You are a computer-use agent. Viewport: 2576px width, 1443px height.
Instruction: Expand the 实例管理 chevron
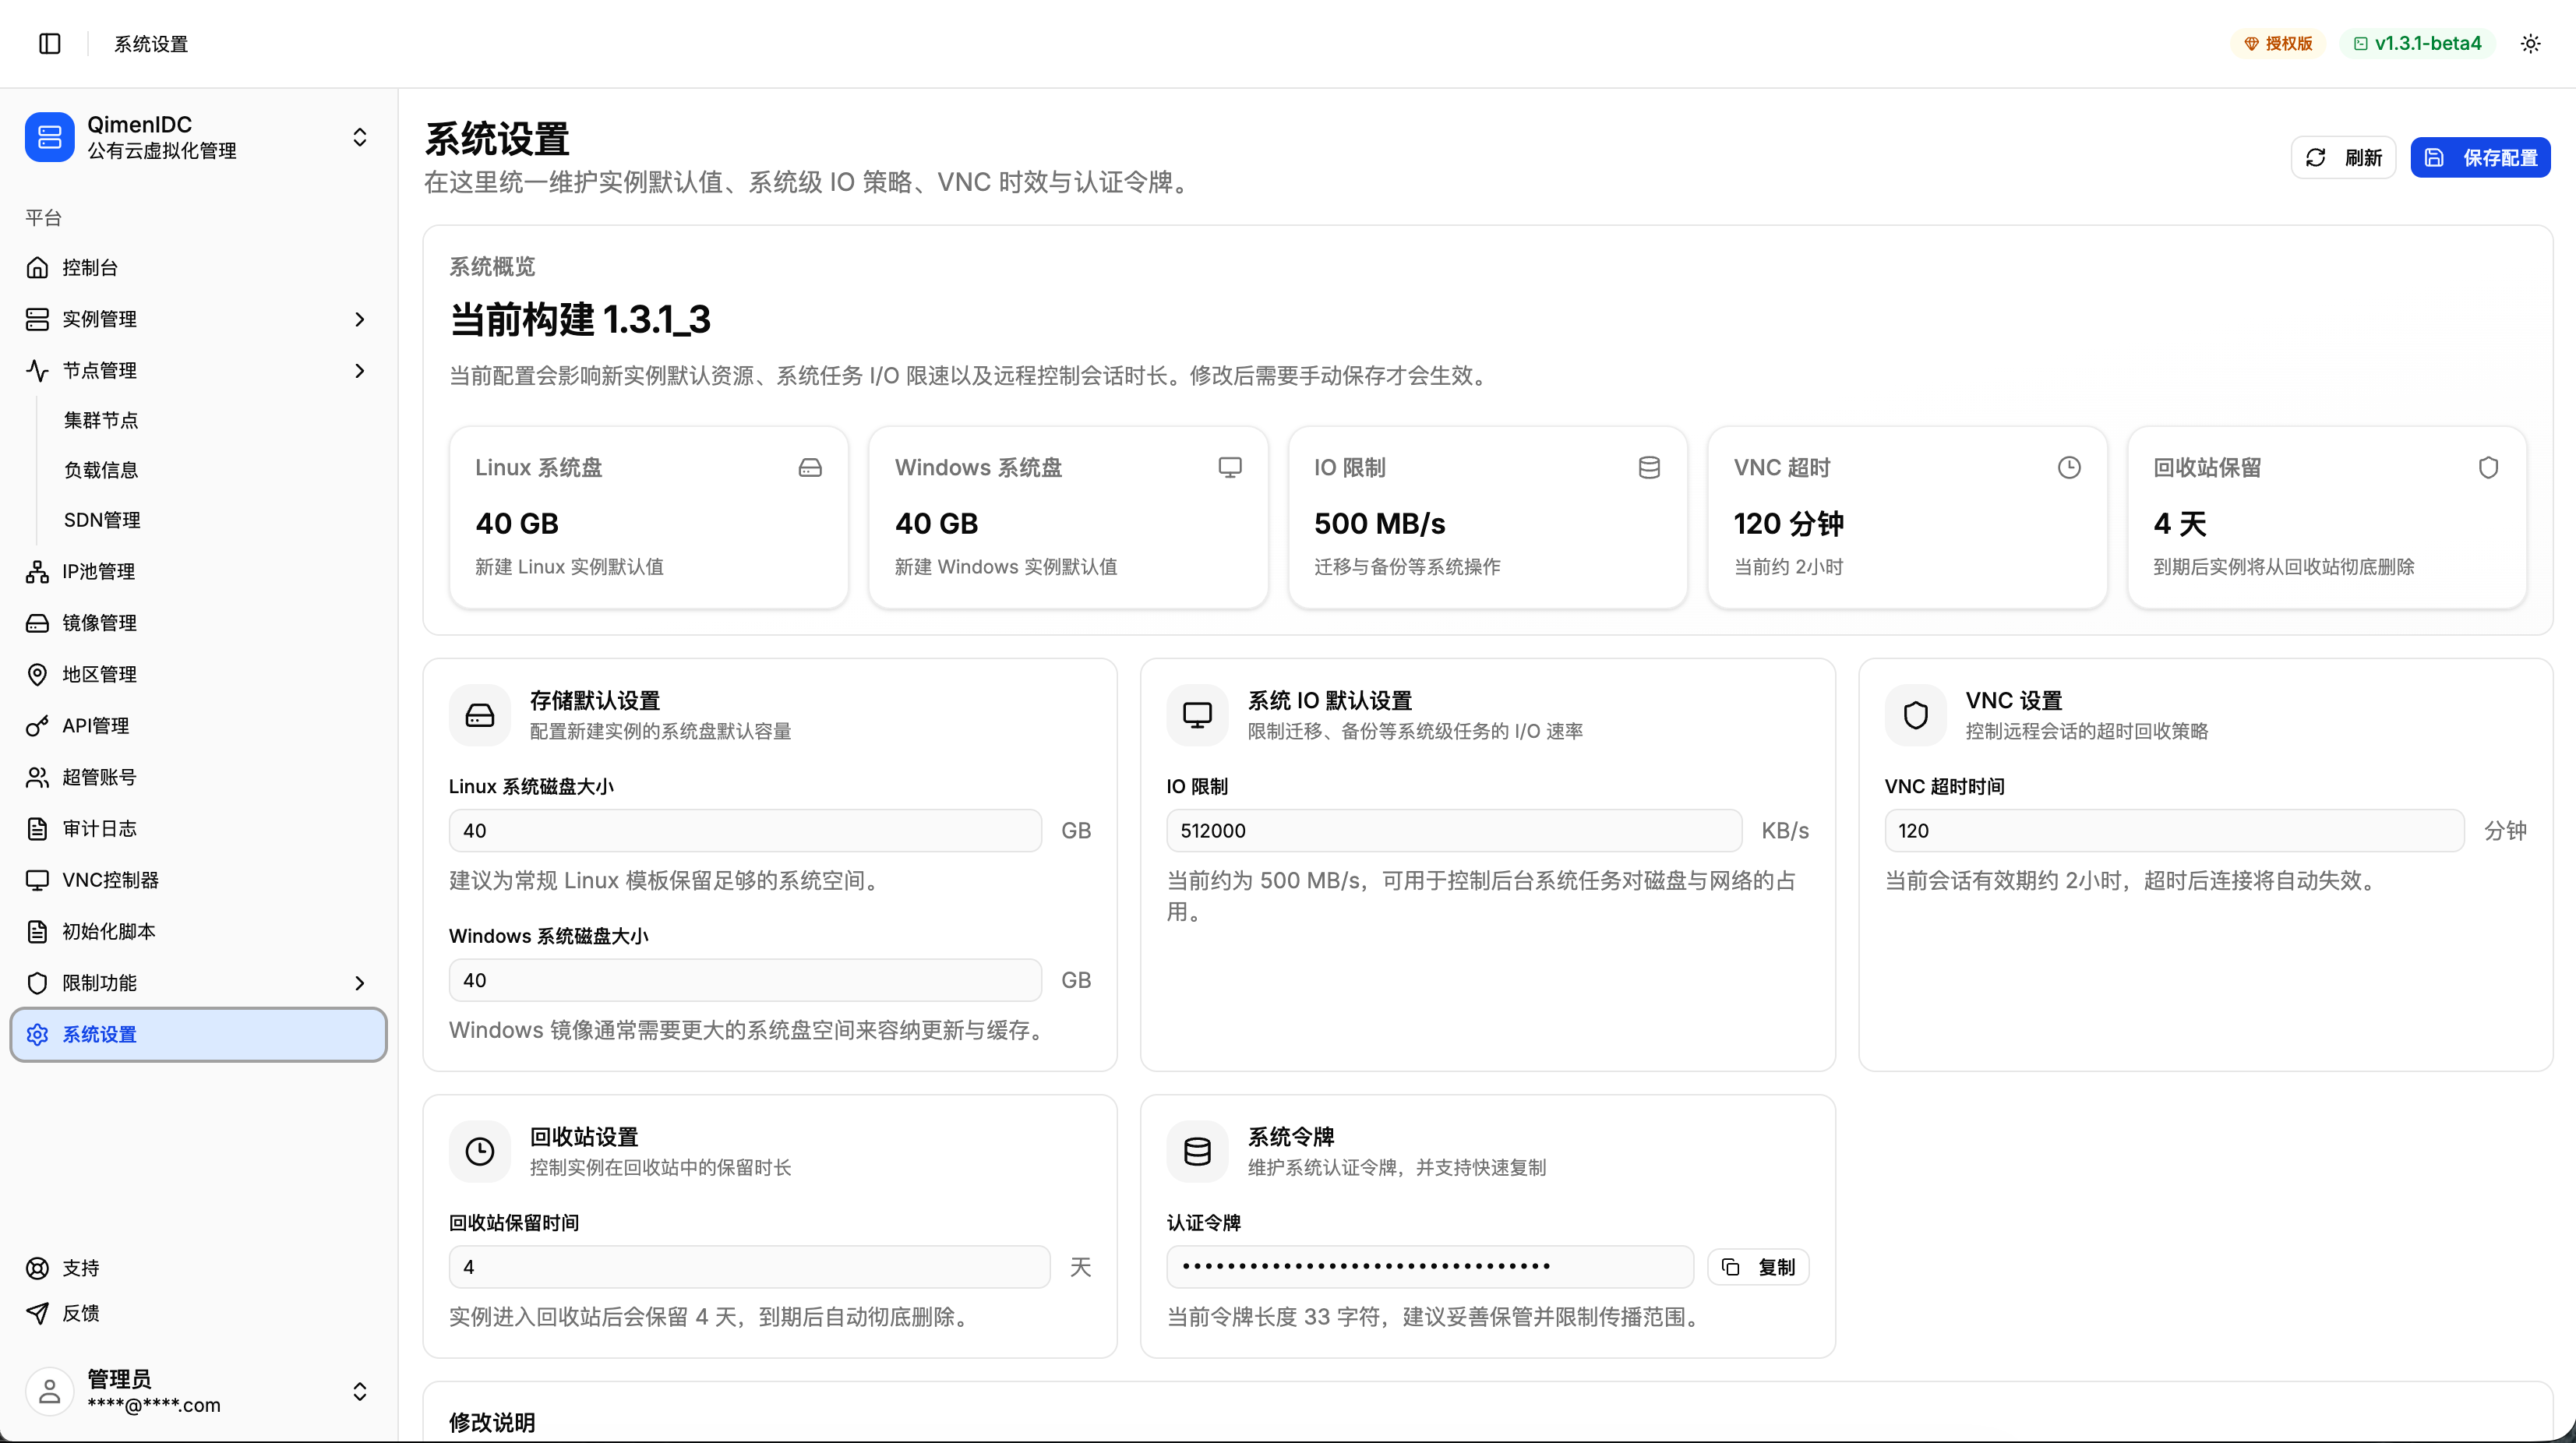pyautogui.click(x=360, y=319)
